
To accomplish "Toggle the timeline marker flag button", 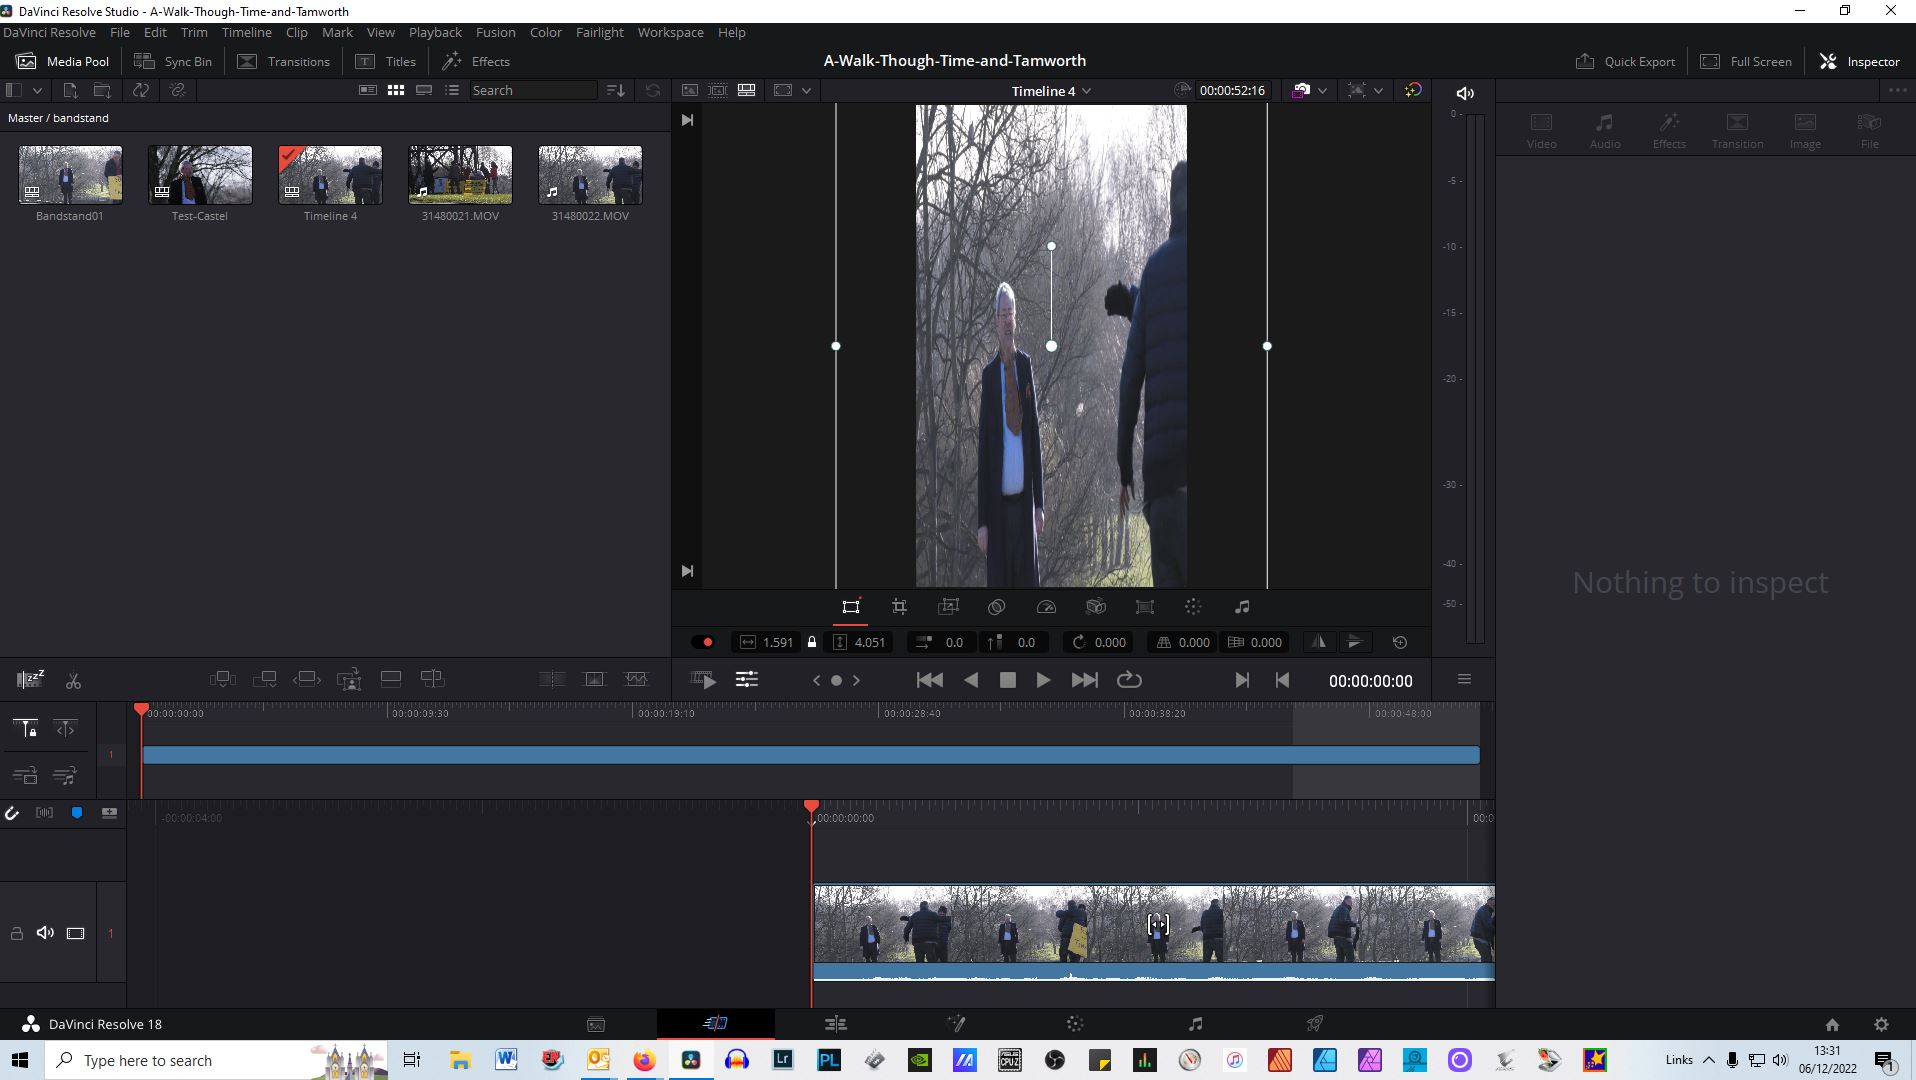I will point(77,813).
